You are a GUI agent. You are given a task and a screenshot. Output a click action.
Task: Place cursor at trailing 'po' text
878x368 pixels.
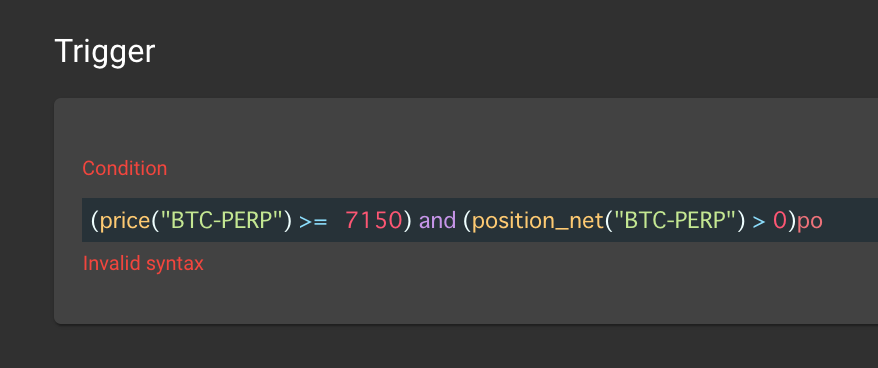[x=810, y=222]
